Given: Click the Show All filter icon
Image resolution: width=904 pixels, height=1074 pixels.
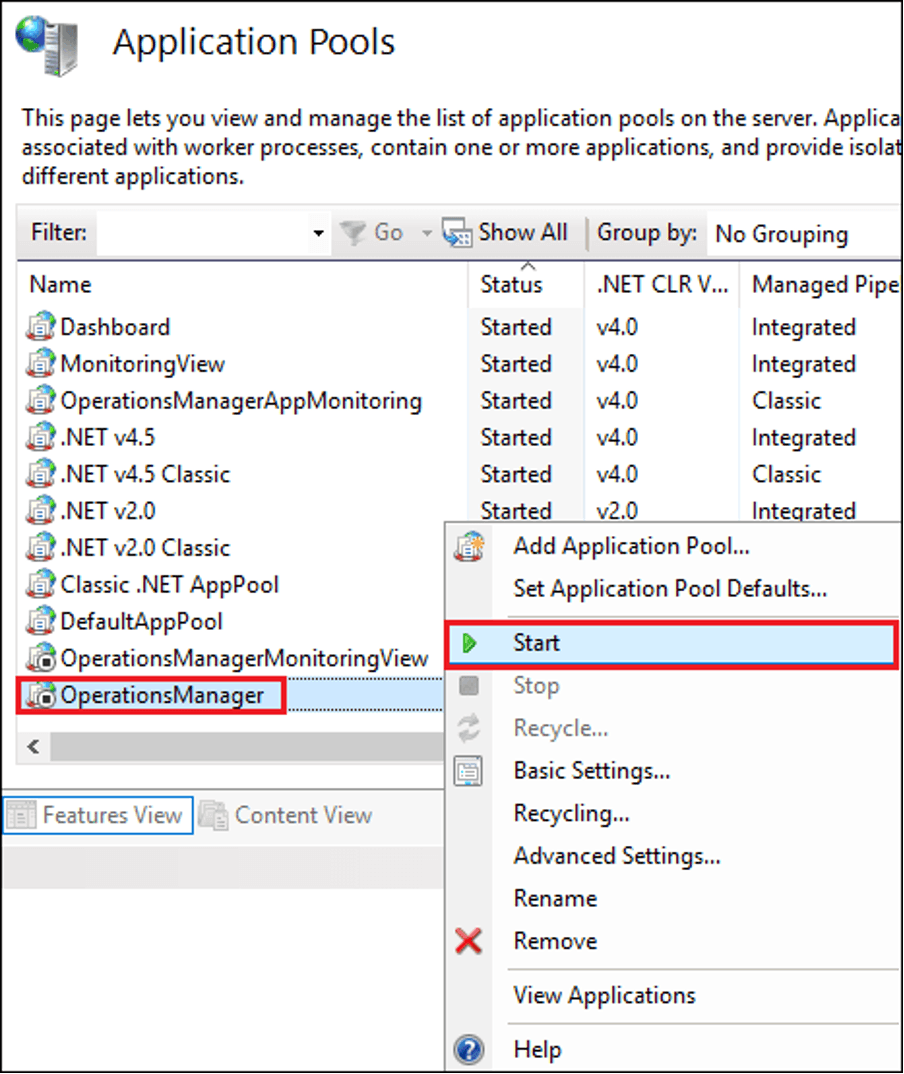Looking at the screenshot, I should (457, 233).
